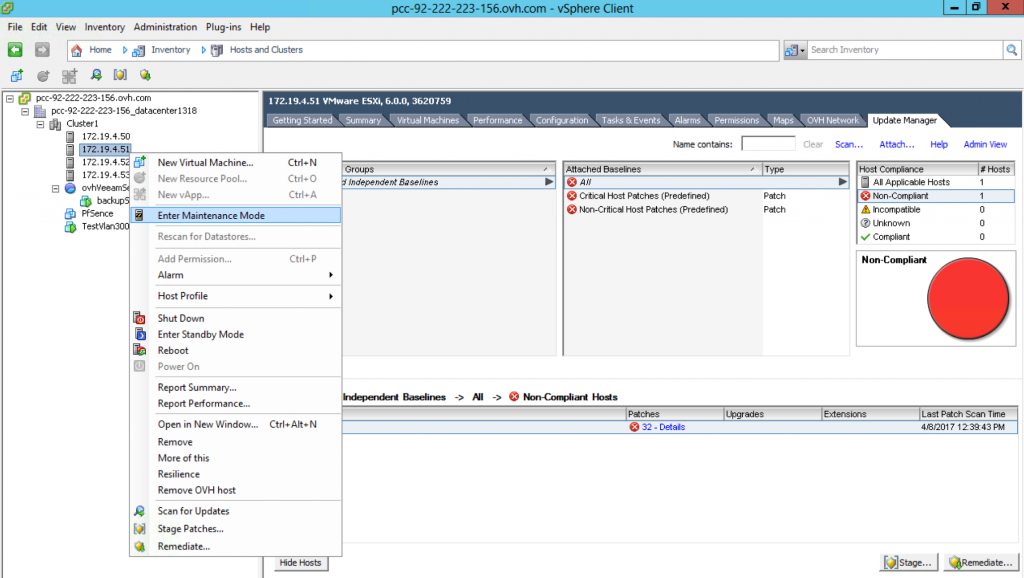Screen dimensions: 1024x578
Task: Click the Forward navigation arrow
Action: pos(42,50)
